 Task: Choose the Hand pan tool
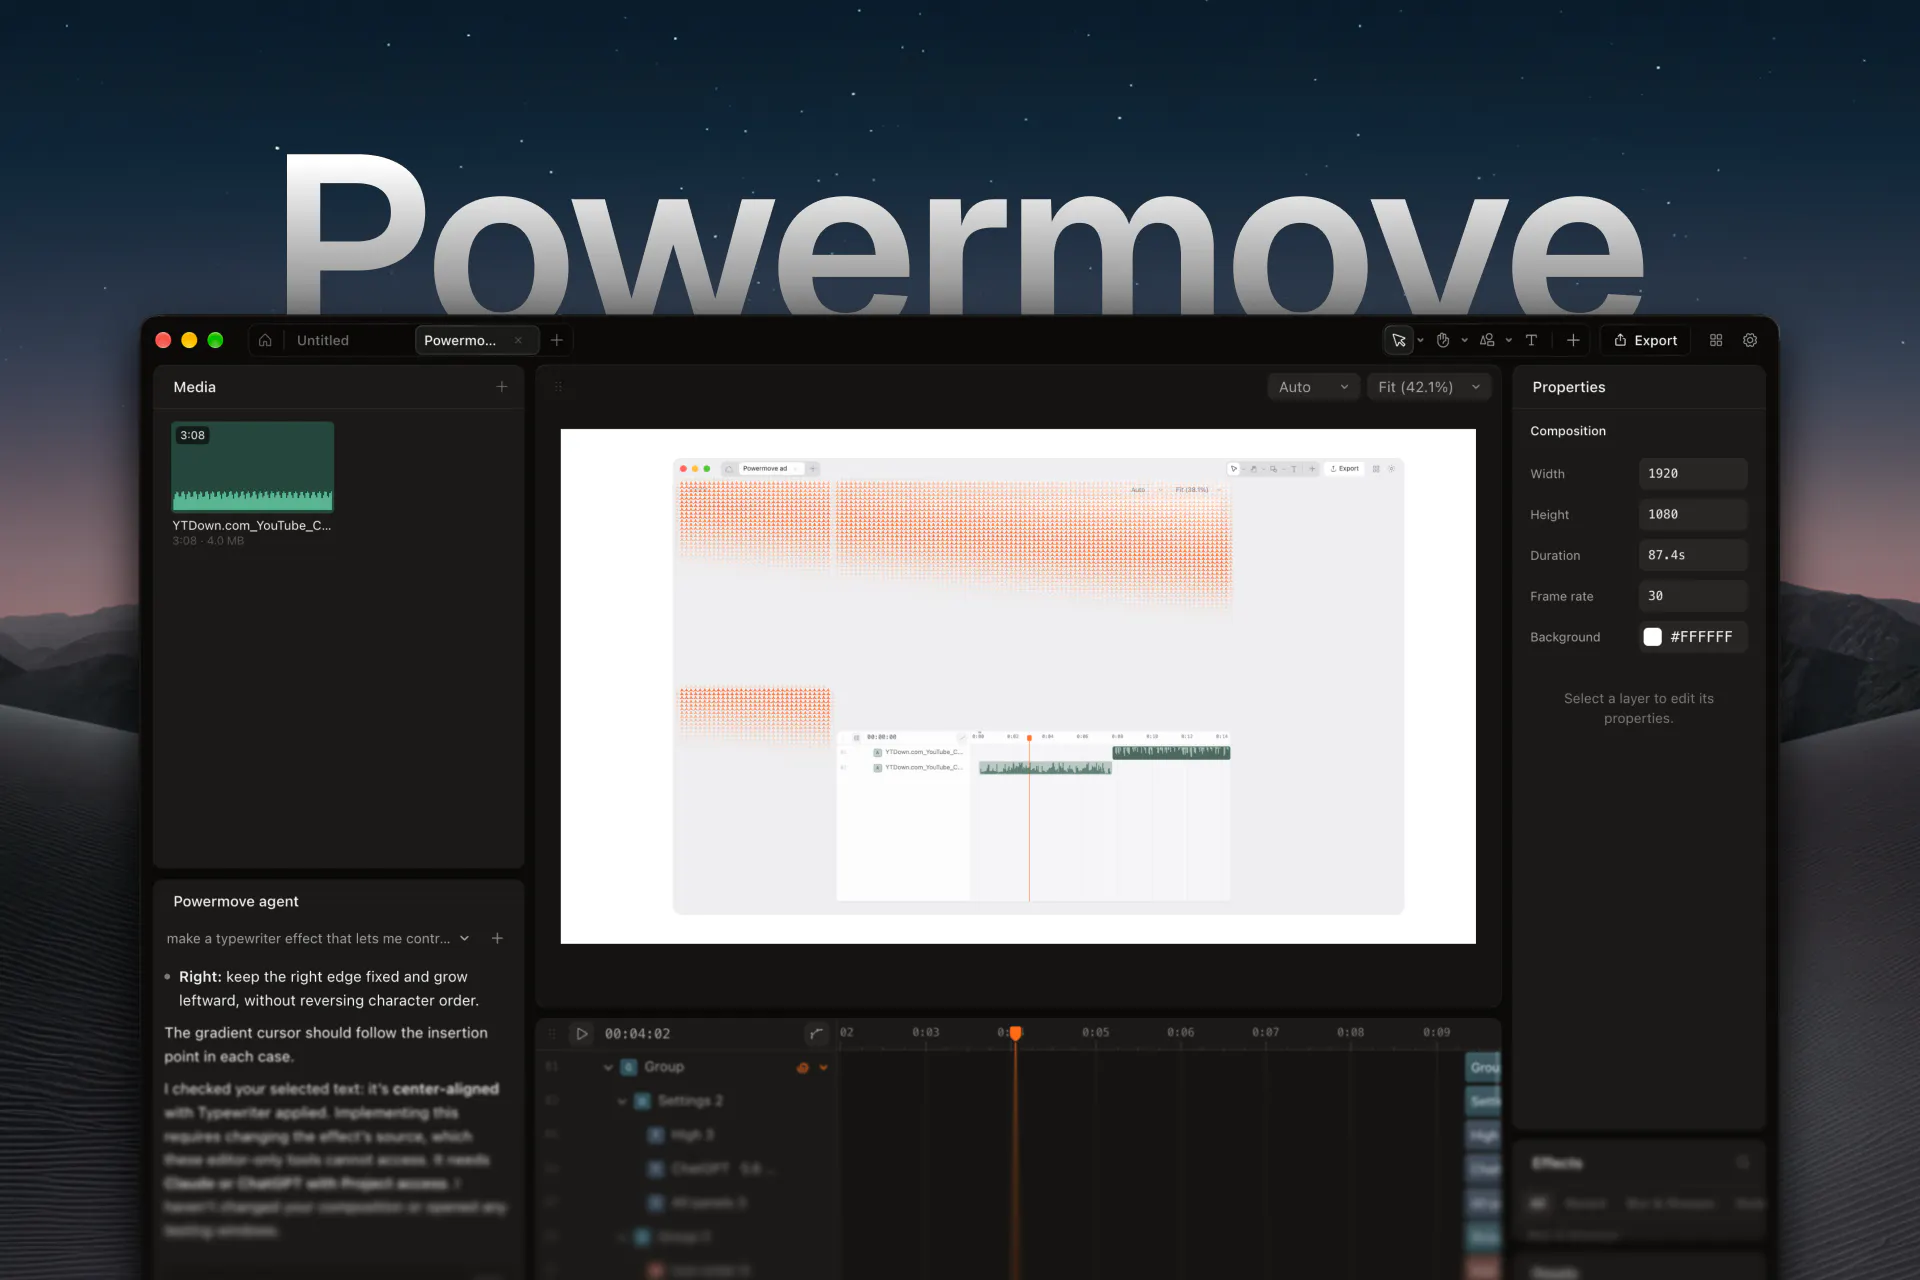tap(1443, 340)
